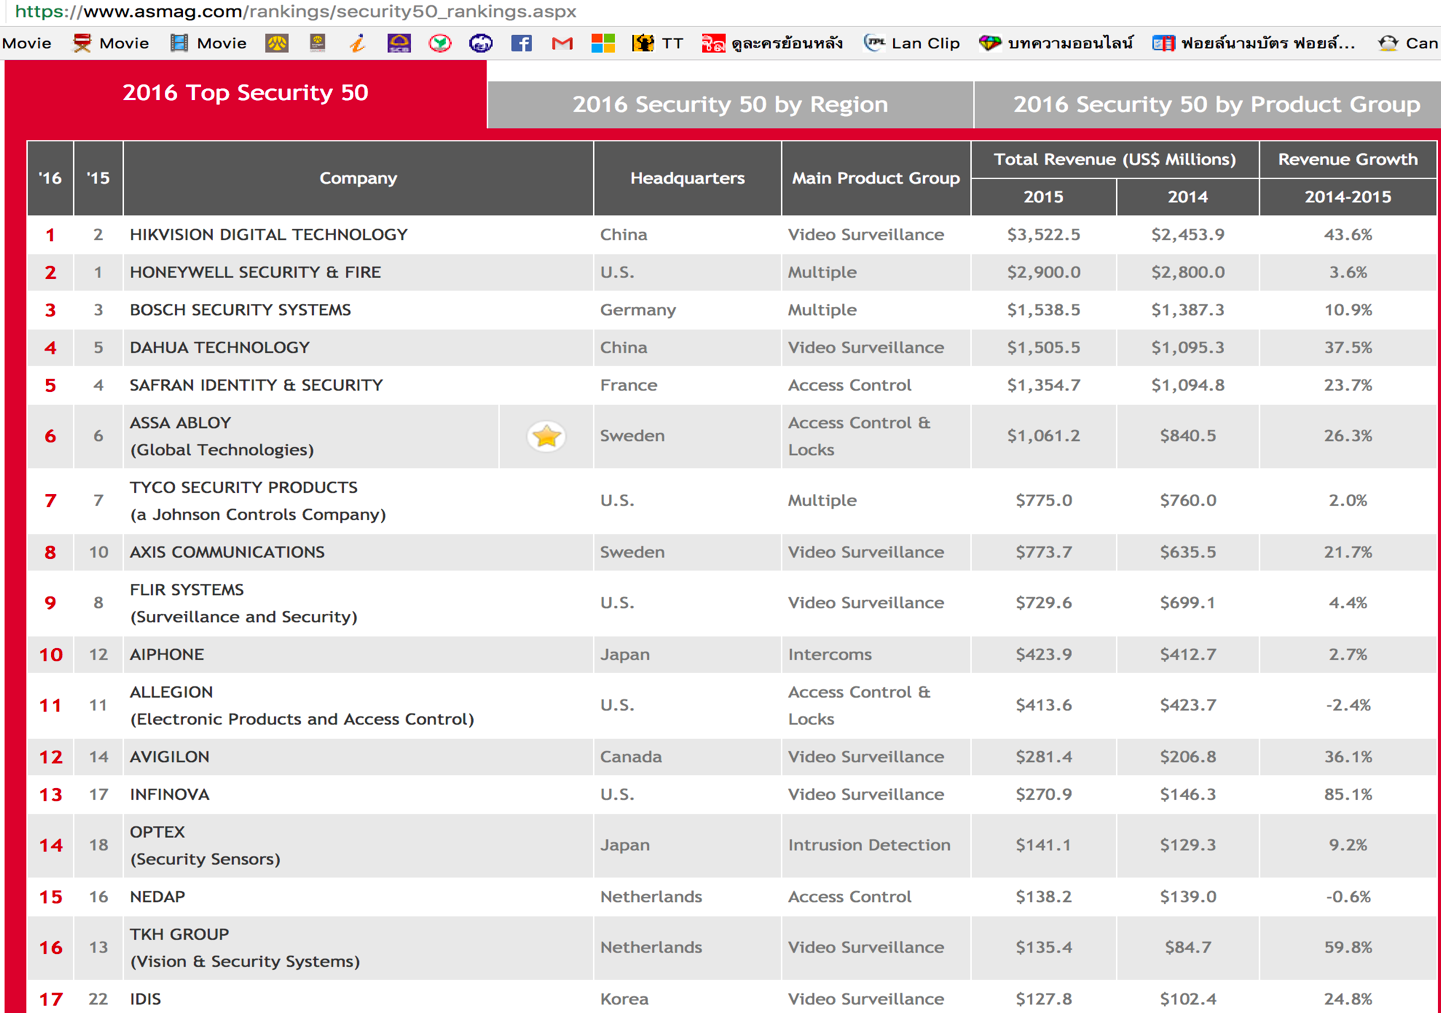Click AIPHONE company name
1441x1013 pixels.
click(166, 655)
